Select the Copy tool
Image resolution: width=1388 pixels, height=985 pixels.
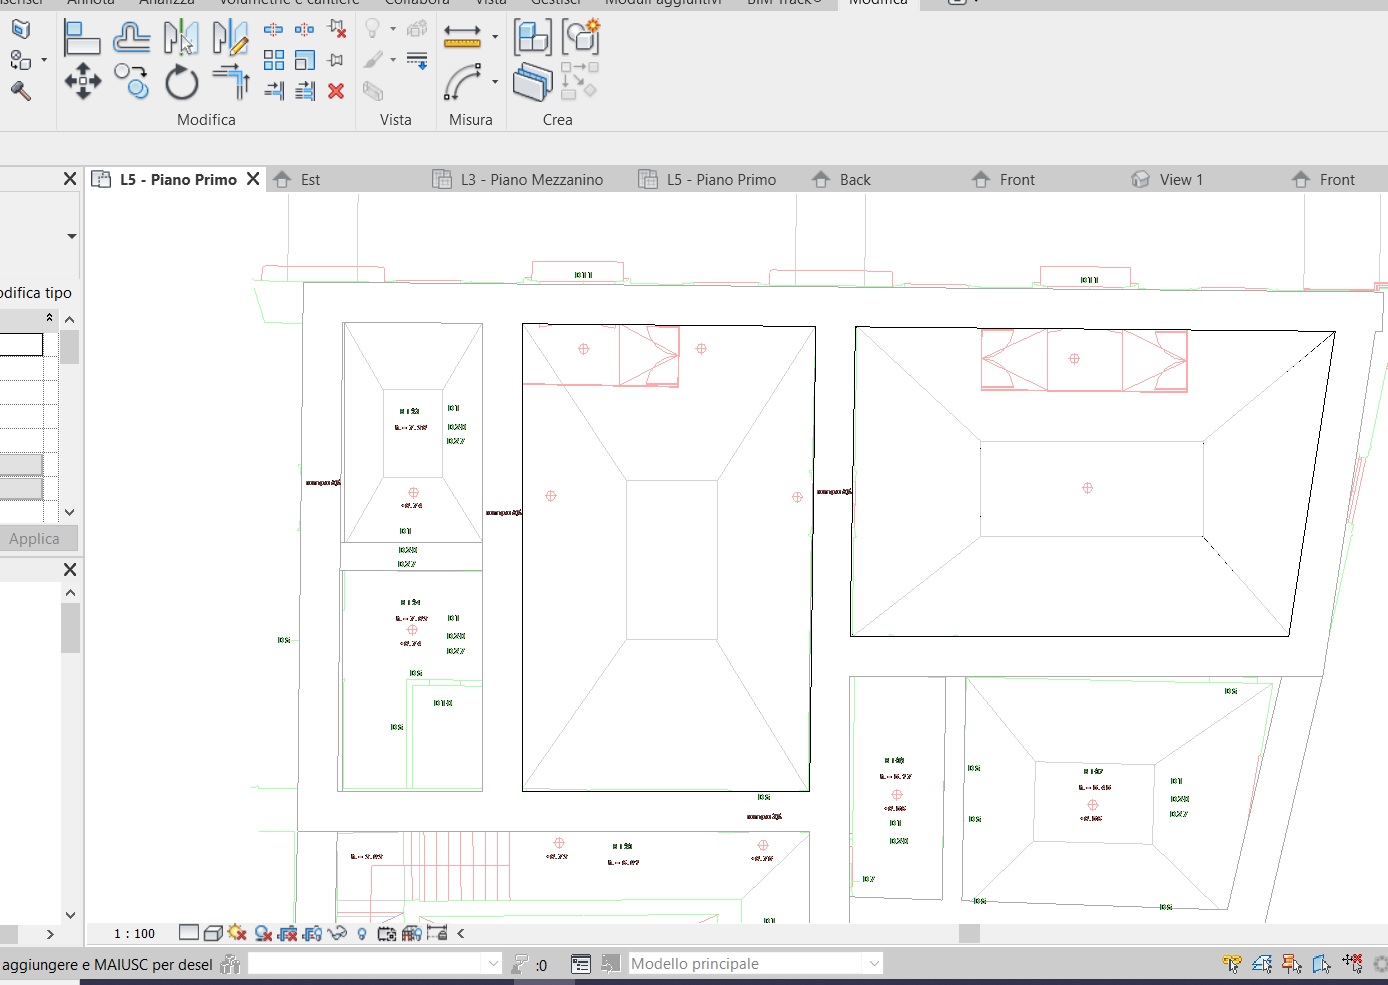[x=130, y=82]
